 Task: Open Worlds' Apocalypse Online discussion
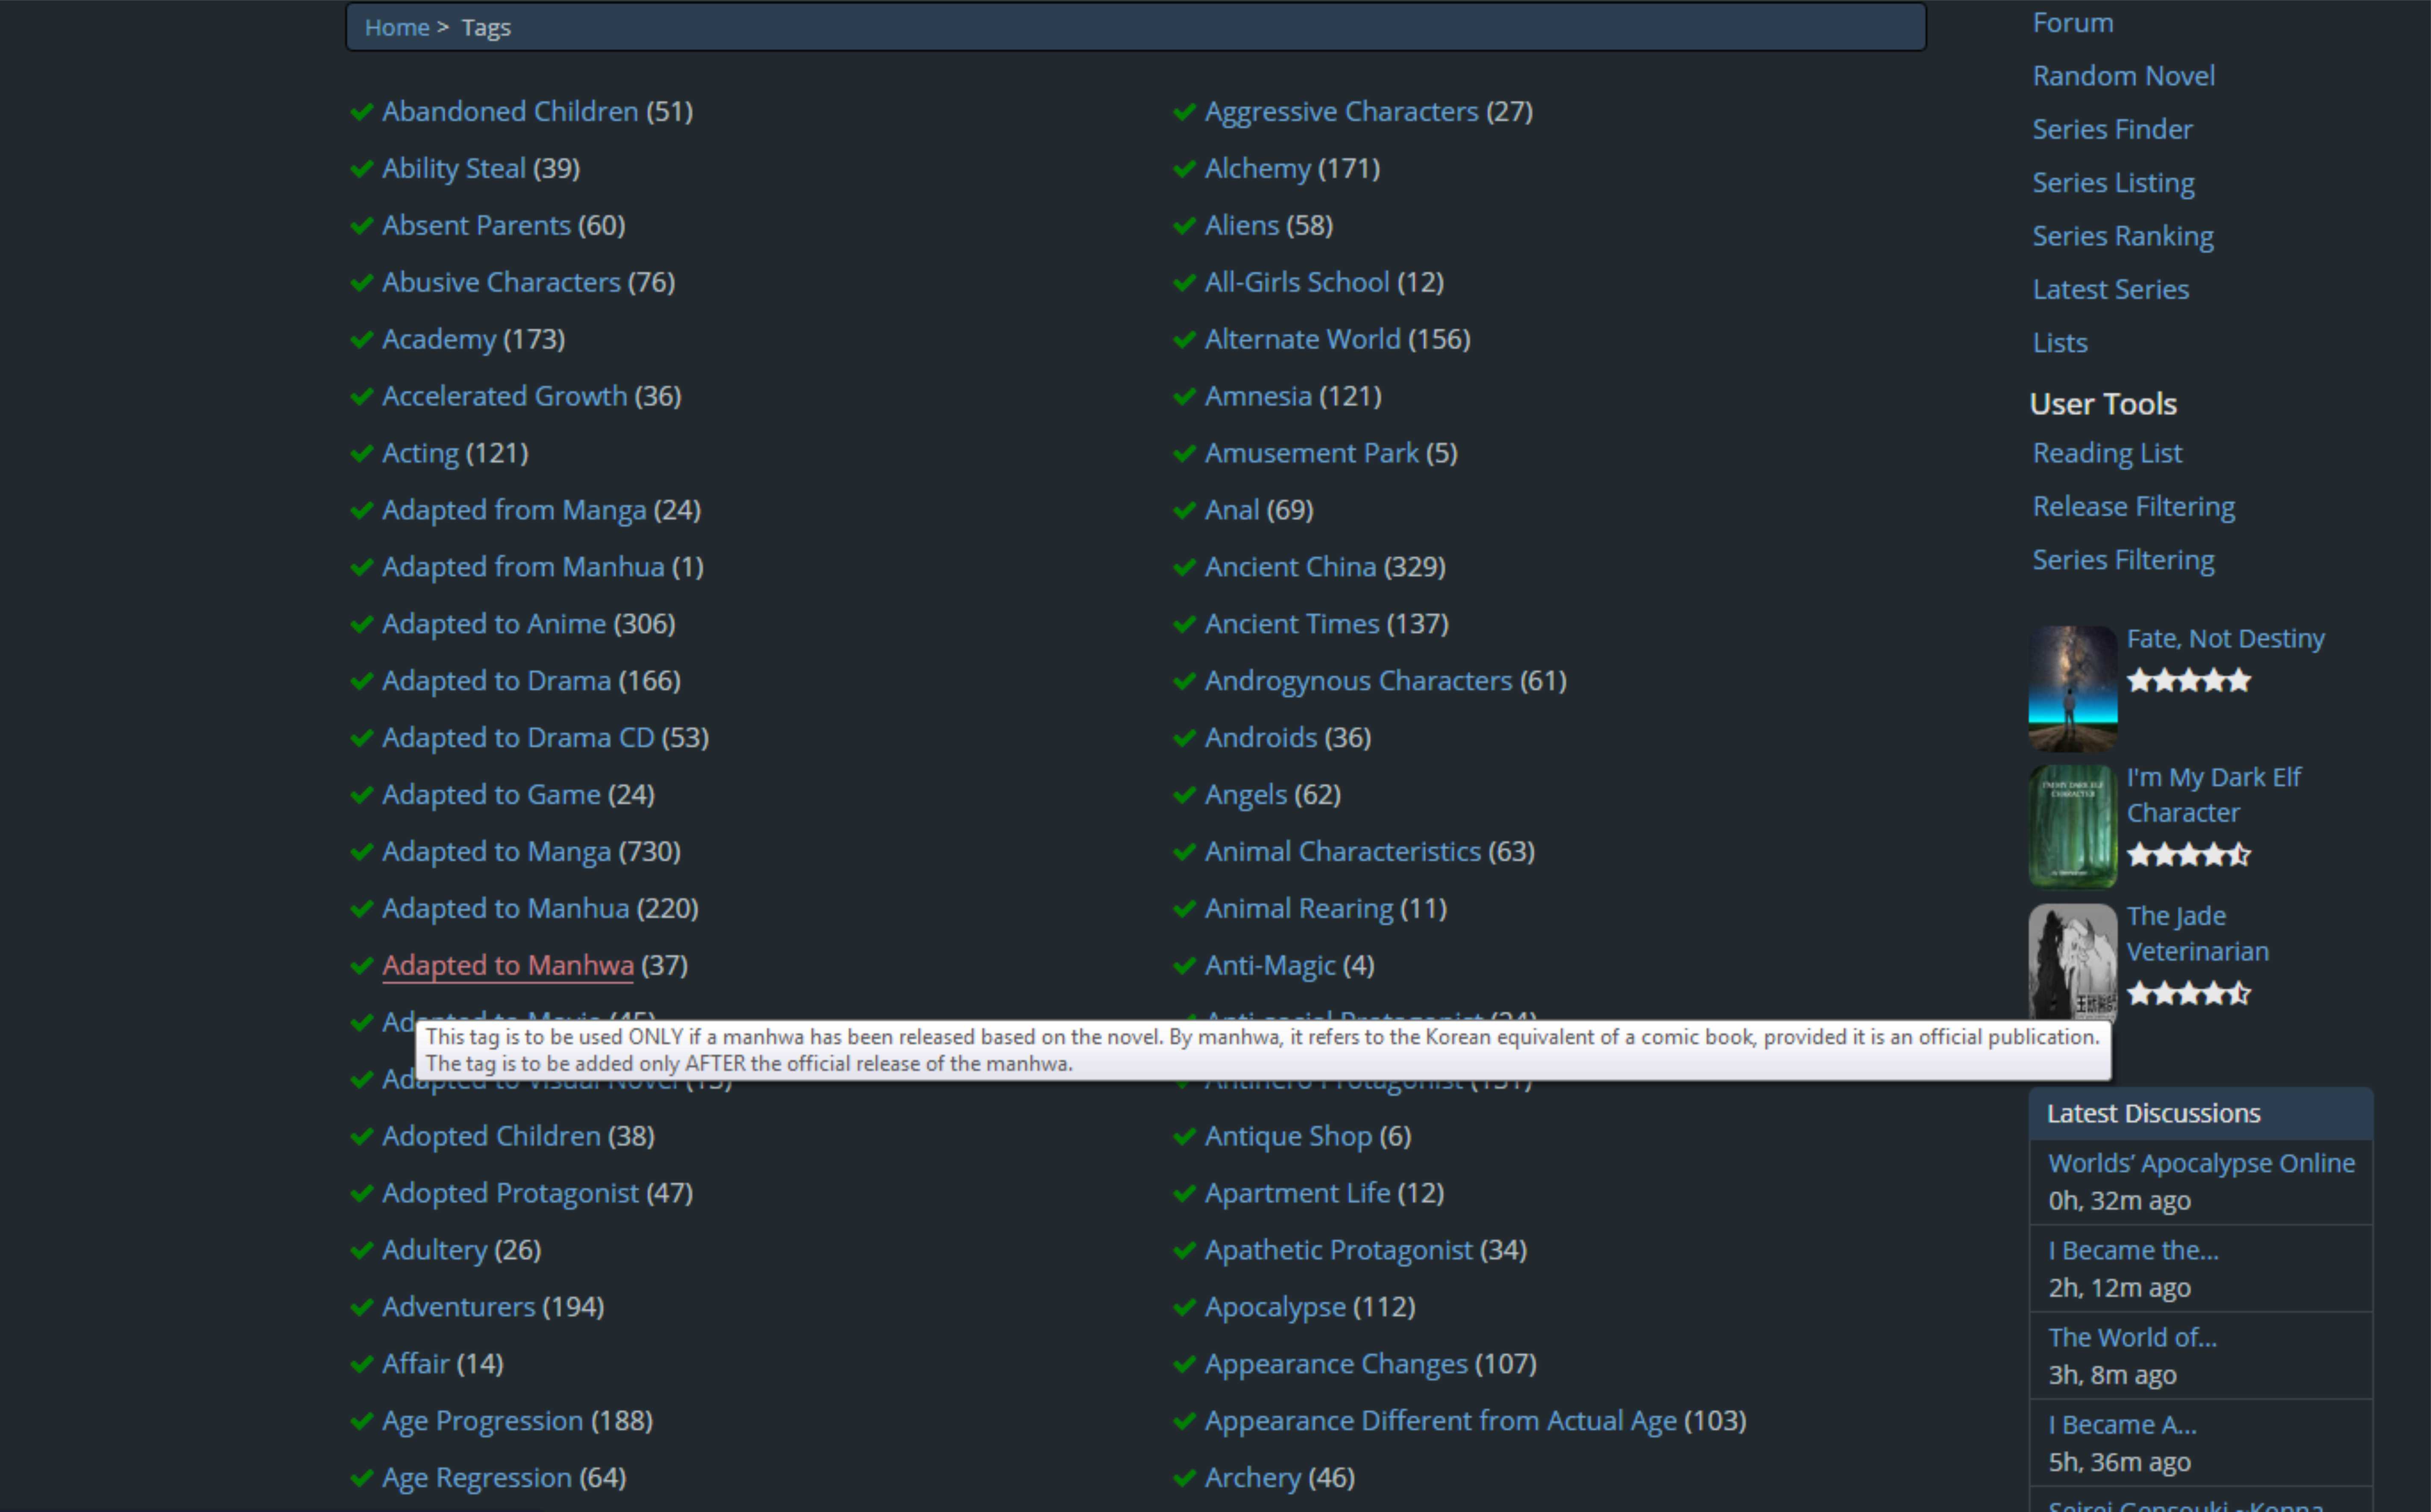tap(2201, 1164)
